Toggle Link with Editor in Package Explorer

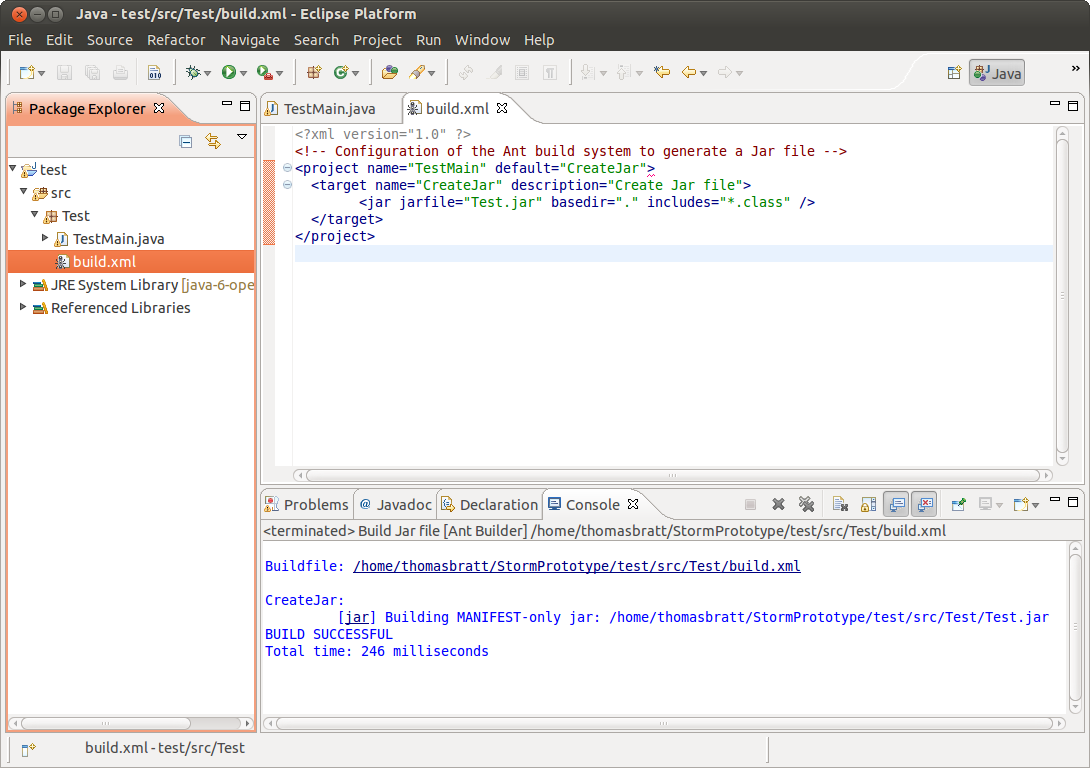pos(213,142)
